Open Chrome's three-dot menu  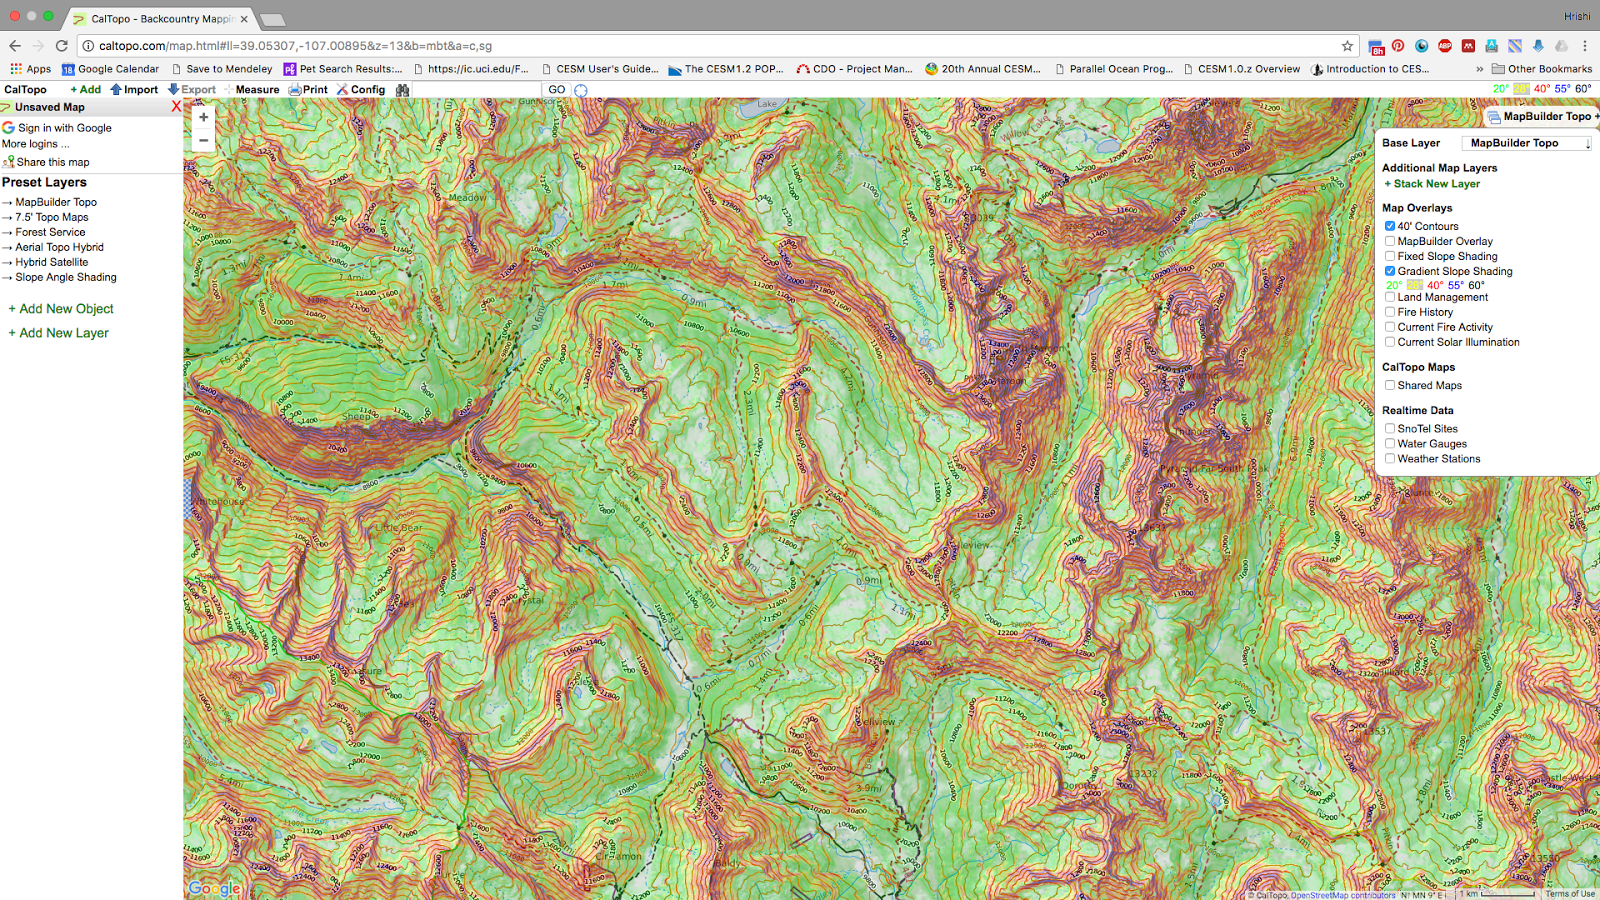click(1585, 46)
